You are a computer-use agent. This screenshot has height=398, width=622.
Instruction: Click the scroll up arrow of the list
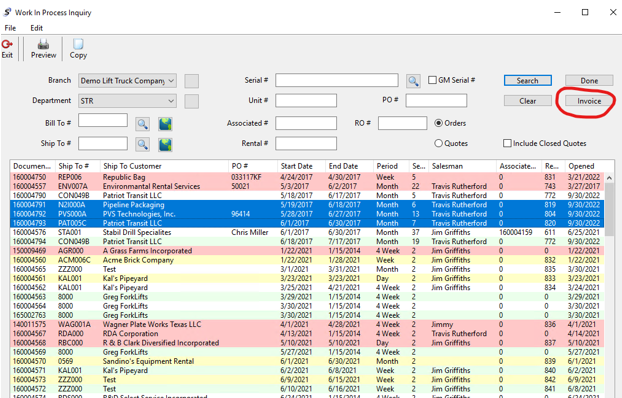(609, 178)
